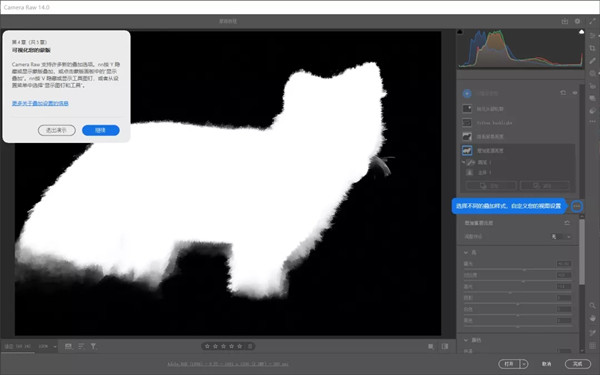Switch to single view icon at bottom
Viewport: 600px width, 375px height.
(431, 346)
